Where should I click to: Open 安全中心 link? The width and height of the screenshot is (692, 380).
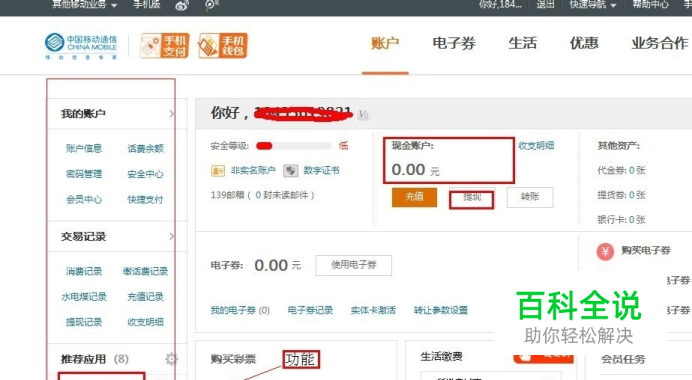(145, 174)
